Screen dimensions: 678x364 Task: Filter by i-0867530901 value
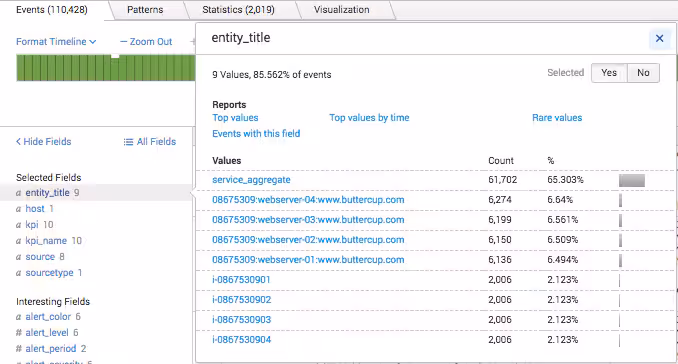(x=241, y=280)
